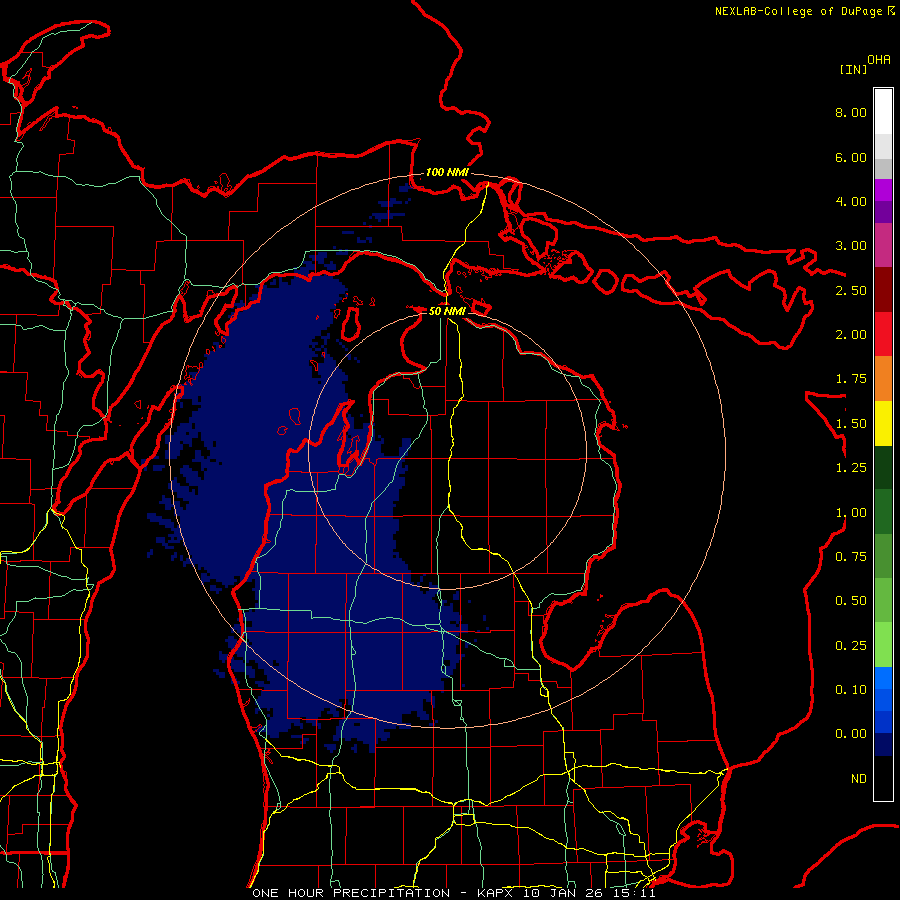Click the 50 NMI range ring label

(x=447, y=311)
